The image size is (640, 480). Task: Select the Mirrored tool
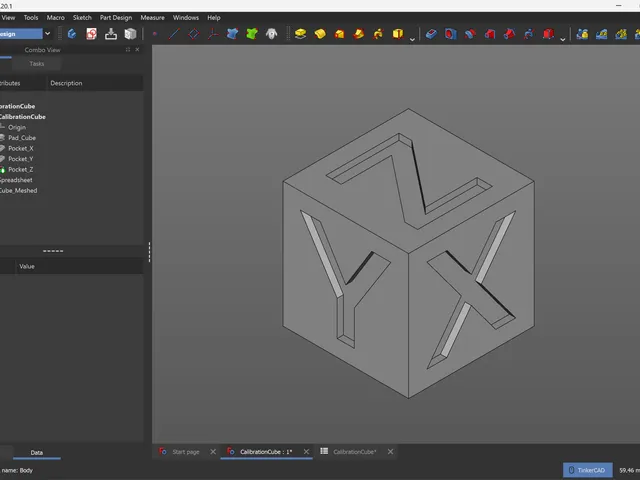coord(582,33)
